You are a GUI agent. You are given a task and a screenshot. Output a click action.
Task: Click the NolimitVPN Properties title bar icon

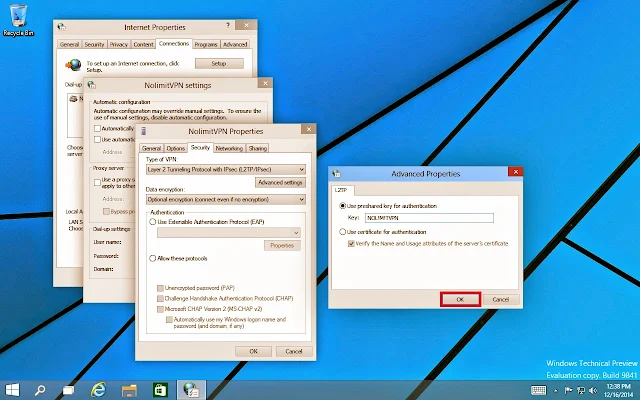[x=143, y=131]
